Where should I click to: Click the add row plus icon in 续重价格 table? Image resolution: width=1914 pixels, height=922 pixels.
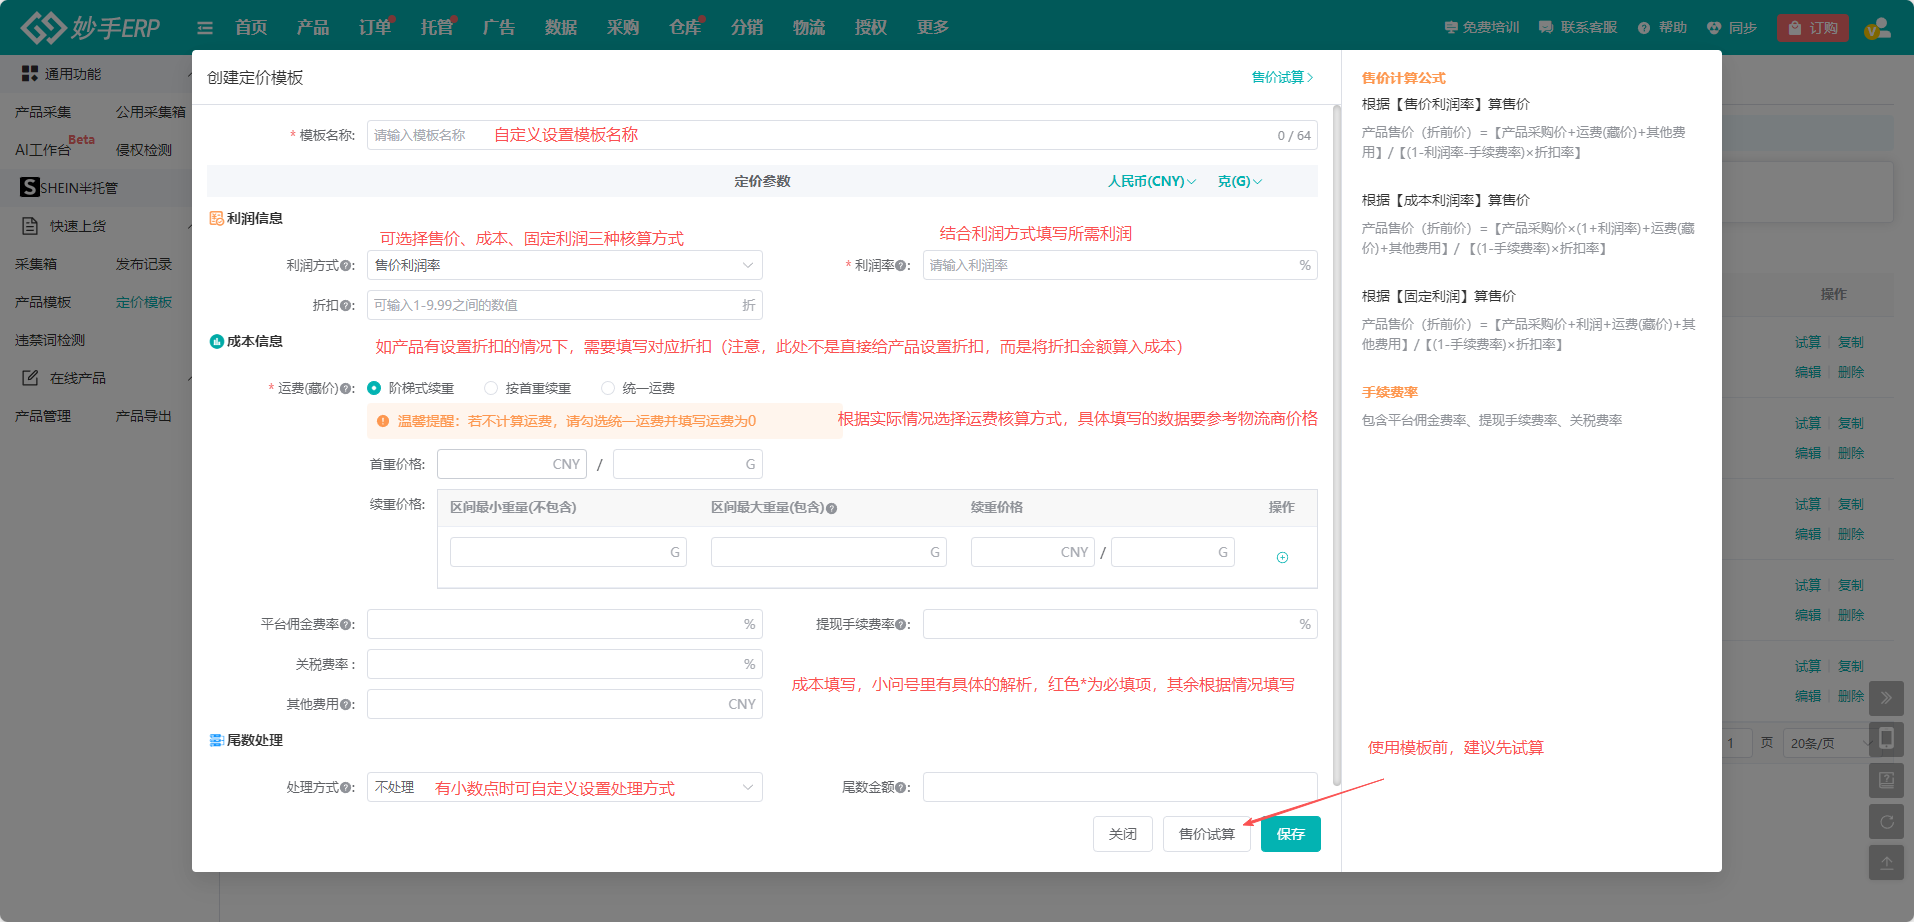click(1282, 557)
